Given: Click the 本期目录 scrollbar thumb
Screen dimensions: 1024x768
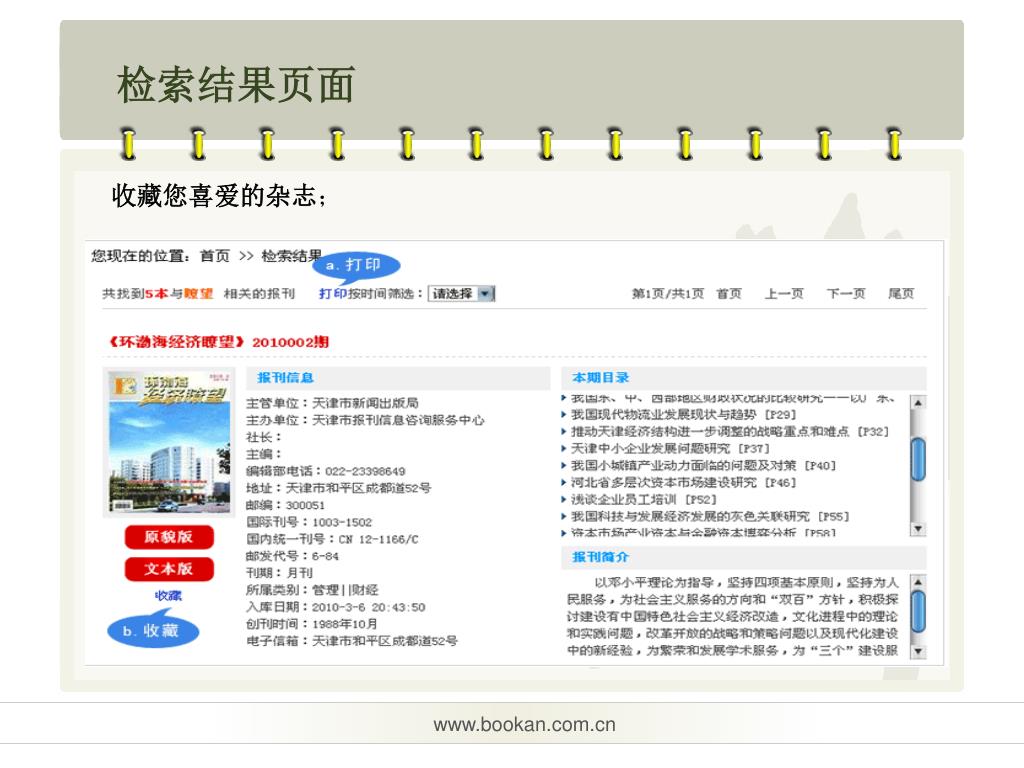Looking at the screenshot, I should point(918,460).
